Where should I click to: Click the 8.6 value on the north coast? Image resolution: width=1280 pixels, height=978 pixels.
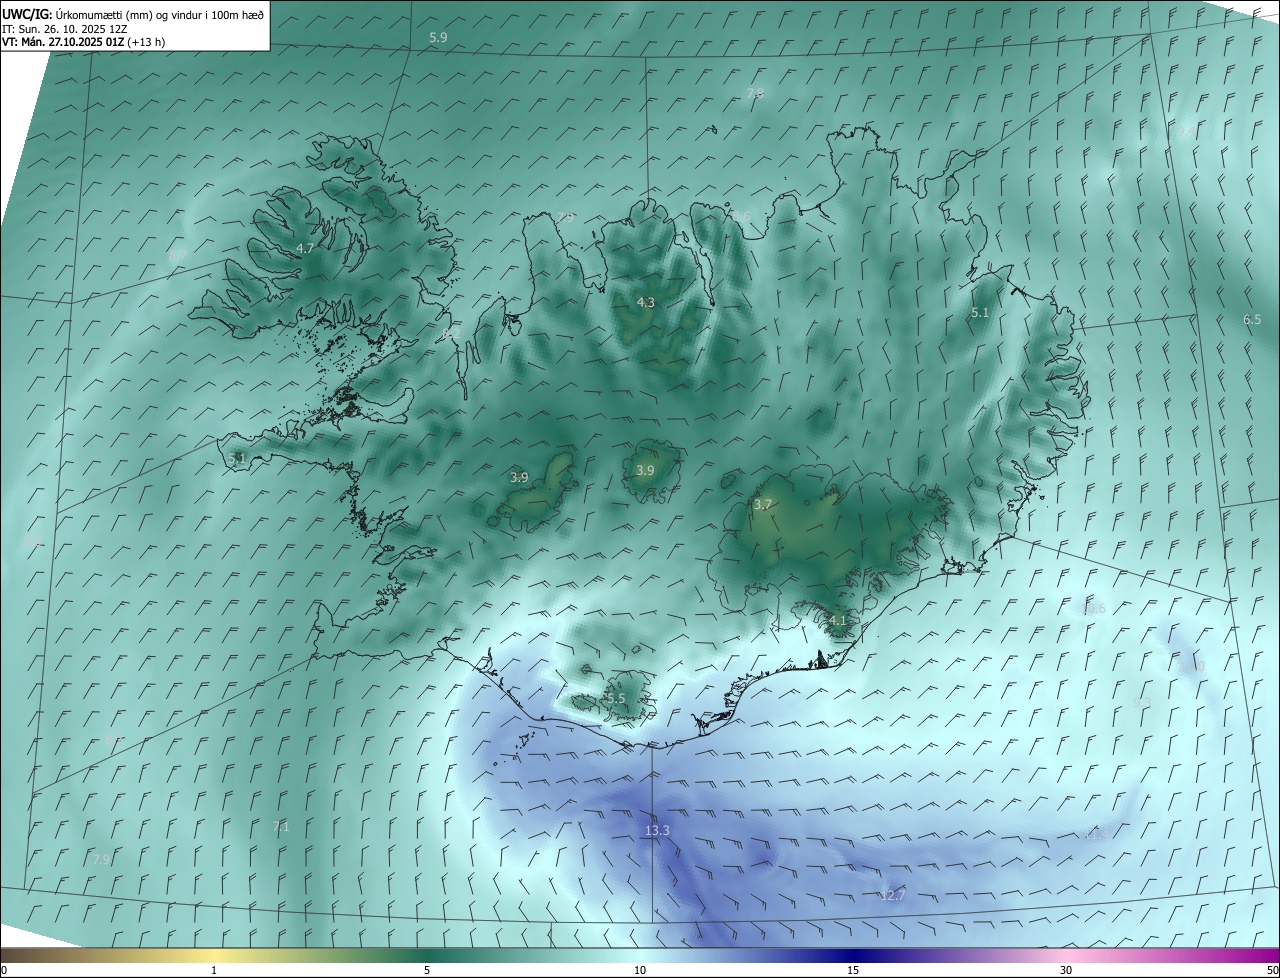pyautogui.click(x=741, y=216)
